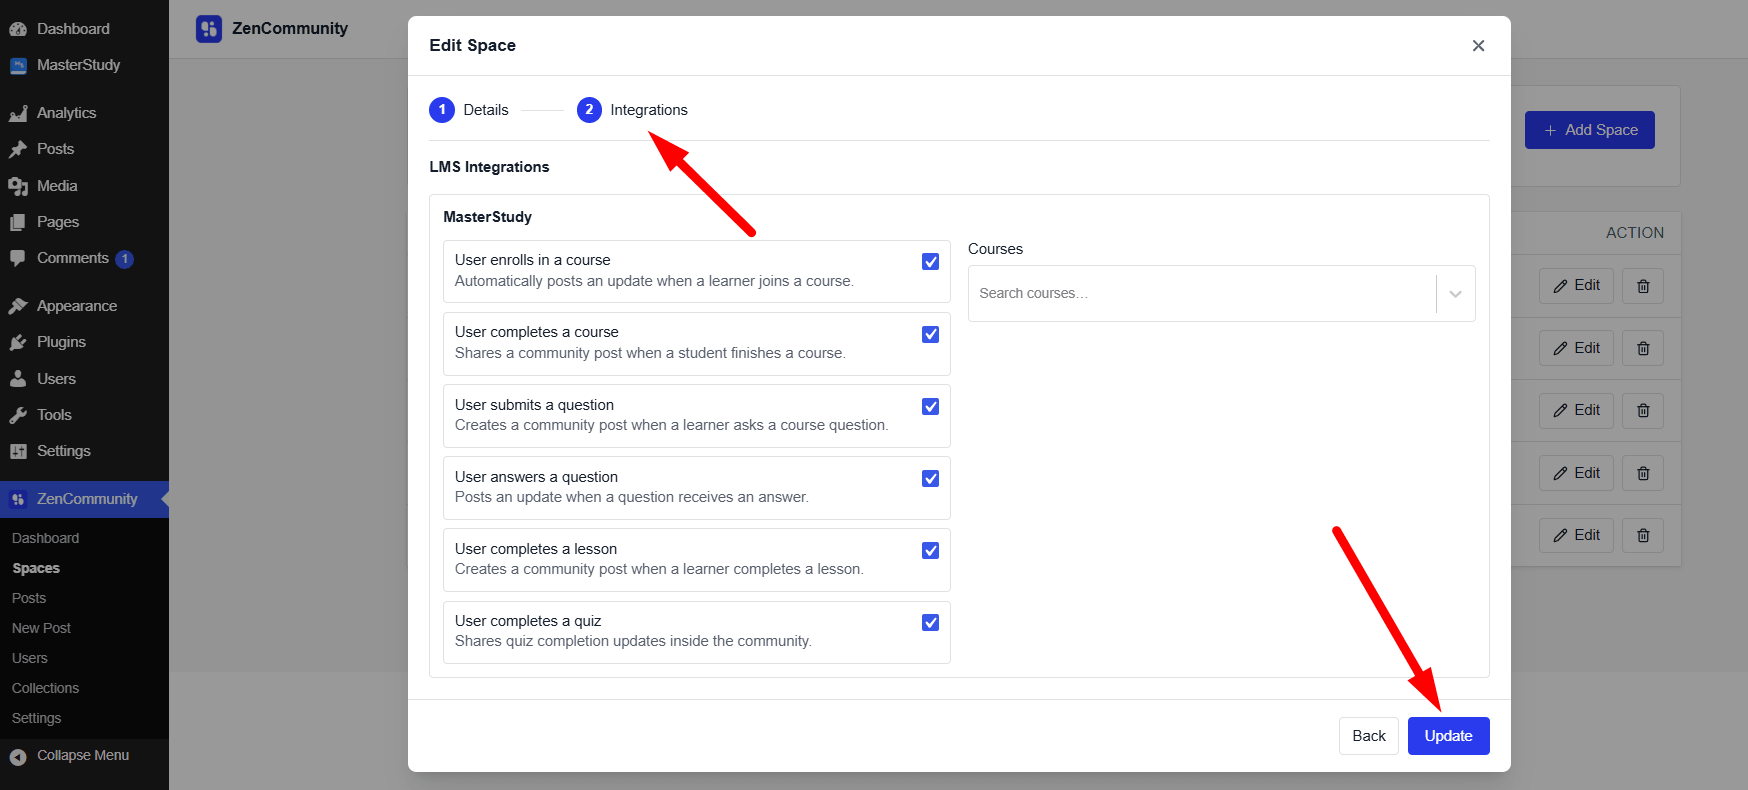Open the ZenCommunity submenu Dashboard
The height and width of the screenshot is (790, 1748).
45,538
